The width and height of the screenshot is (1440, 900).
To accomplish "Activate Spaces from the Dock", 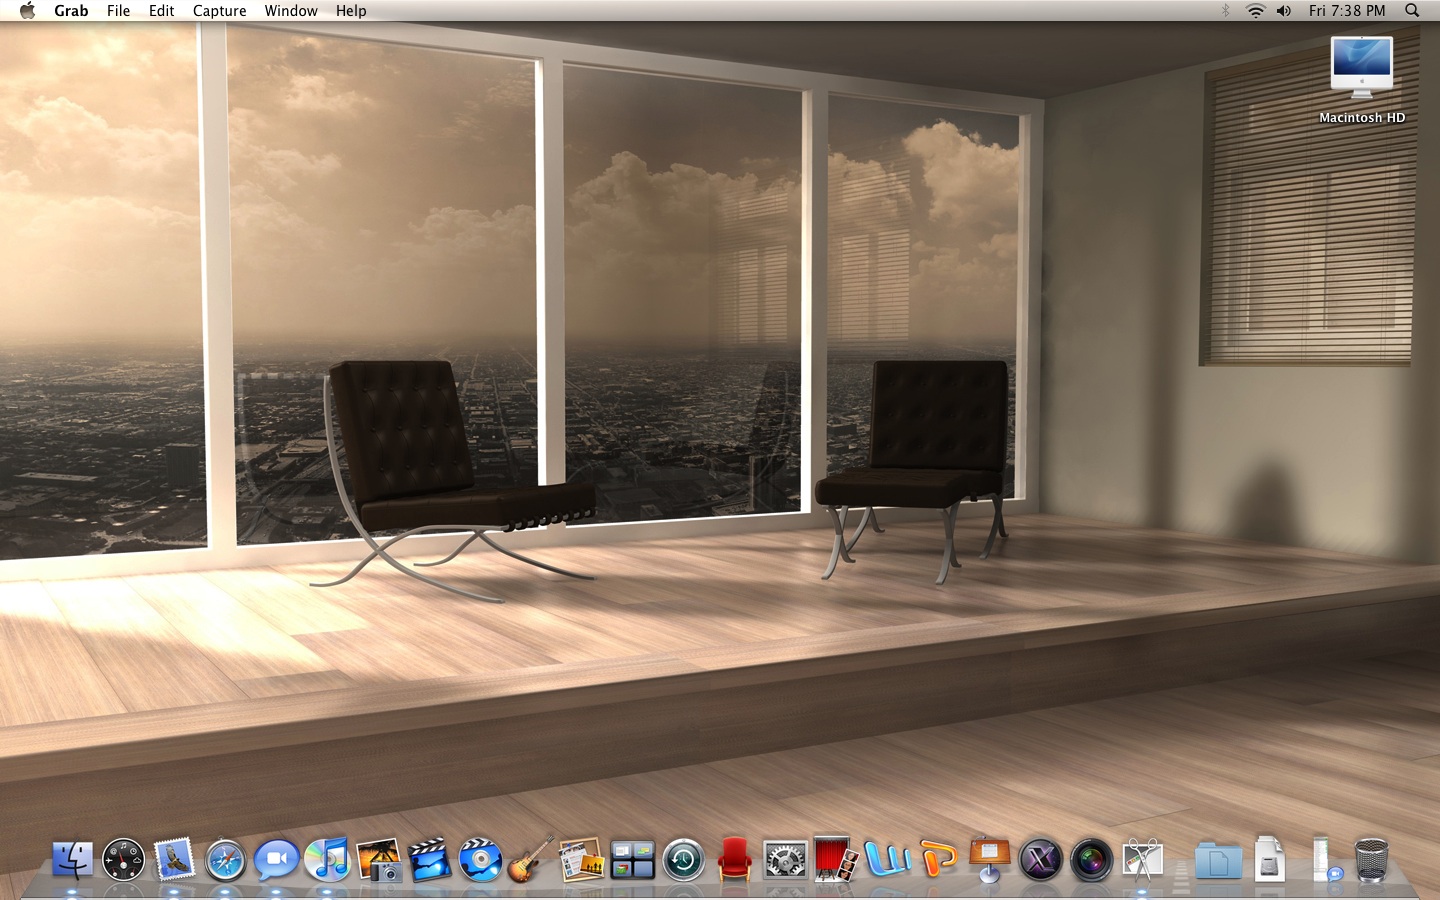I will click(633, 859).
